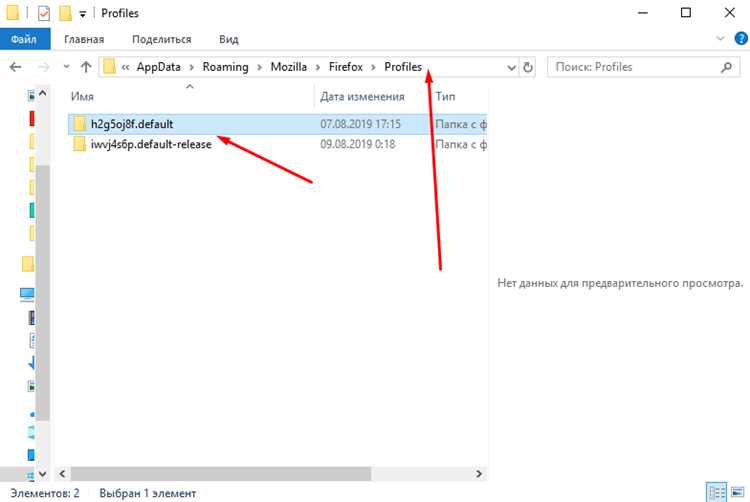The image size is (750, 502).
Task: Maximize the Profiles window
Action: point(686,13)
